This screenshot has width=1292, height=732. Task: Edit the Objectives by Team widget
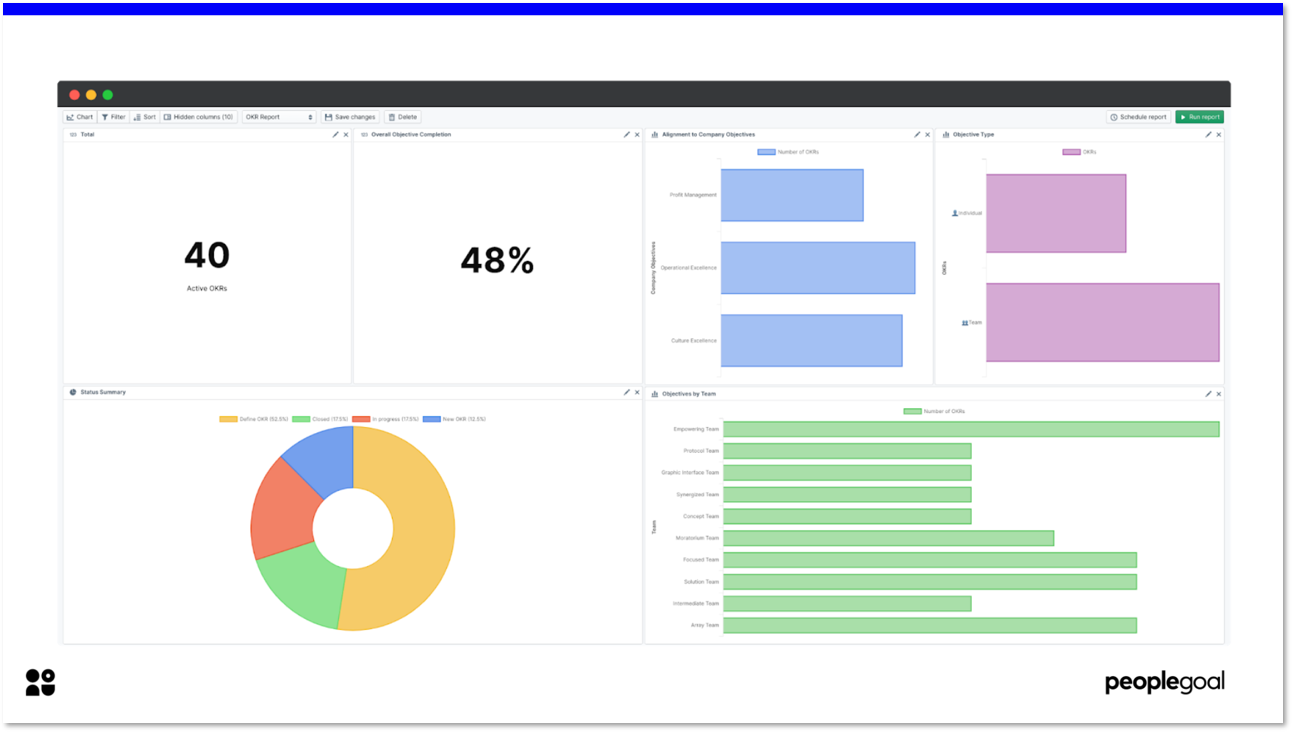1208,394
